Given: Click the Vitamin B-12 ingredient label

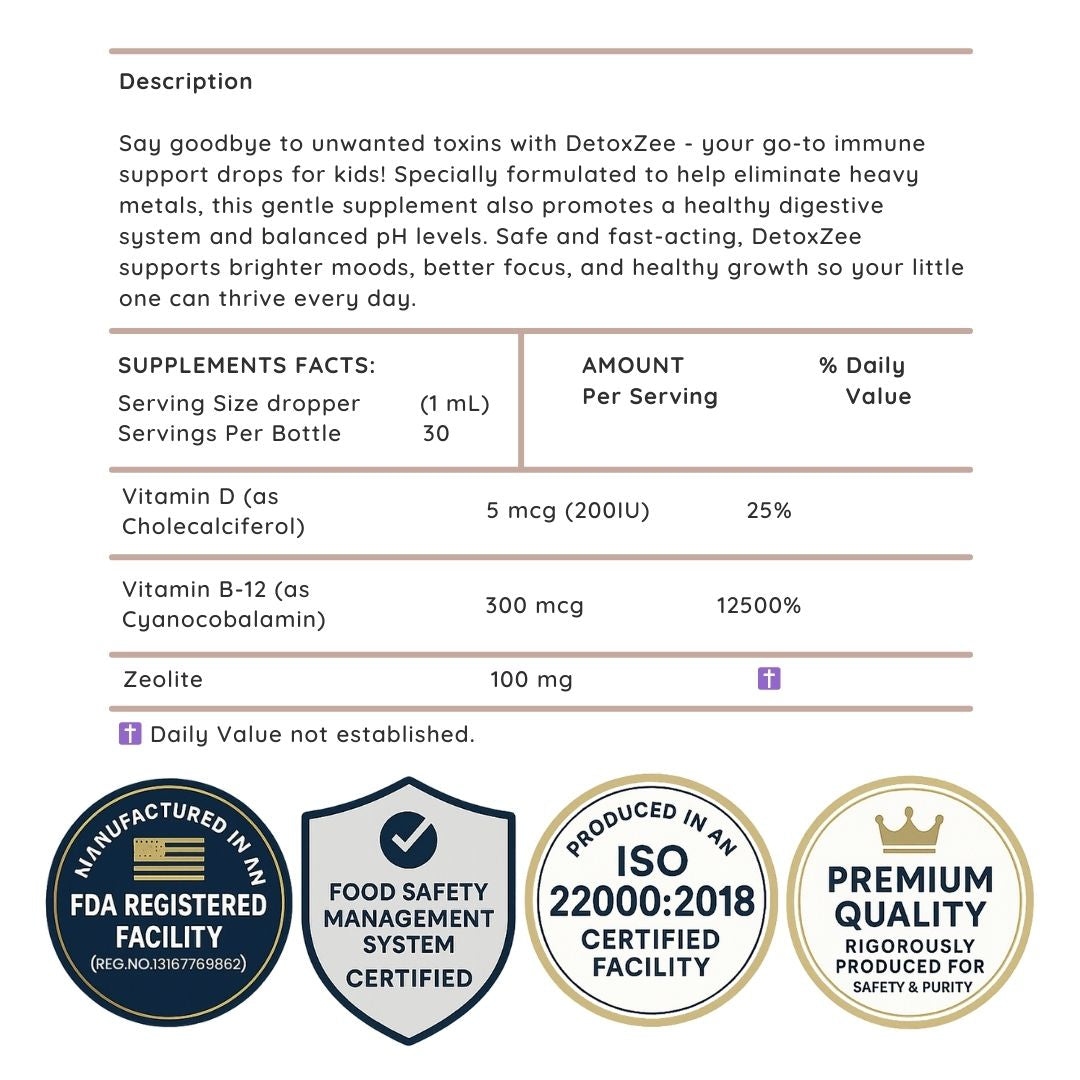Looking at the screenshot, I should [x=223, y=605].
